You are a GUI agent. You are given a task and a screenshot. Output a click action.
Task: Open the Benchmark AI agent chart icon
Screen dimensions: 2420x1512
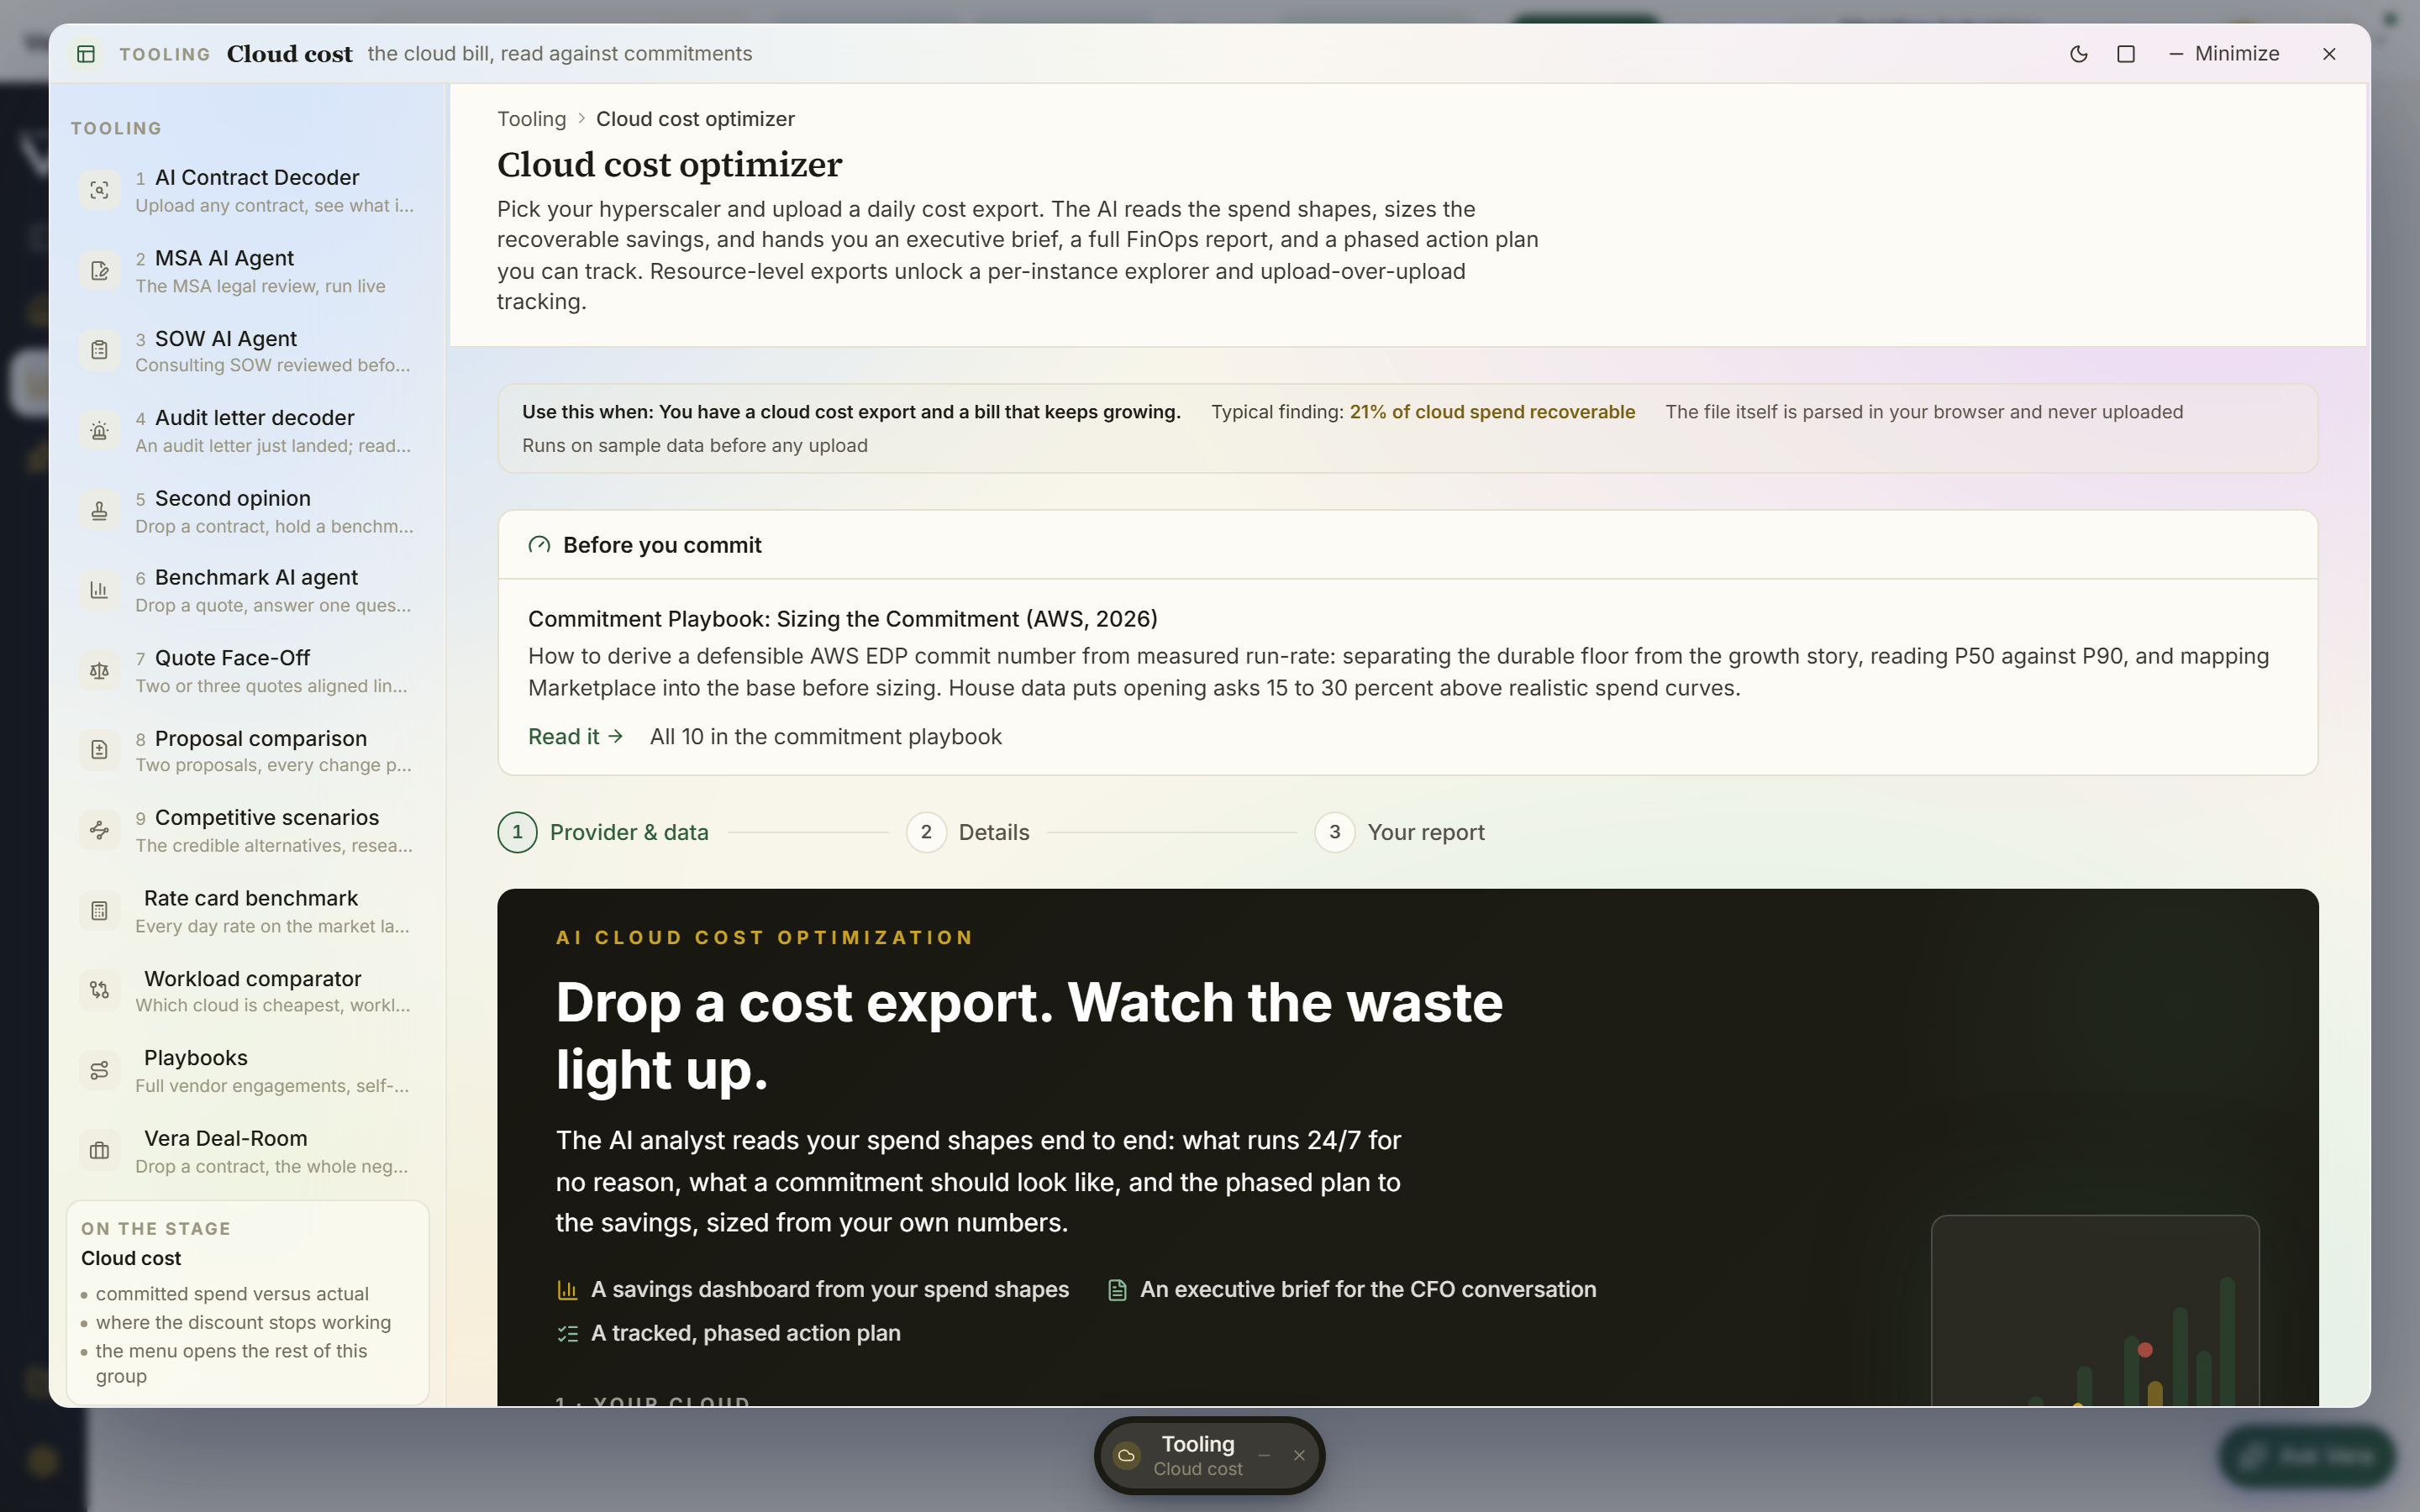pyautogui.click(x=99, y=590)
